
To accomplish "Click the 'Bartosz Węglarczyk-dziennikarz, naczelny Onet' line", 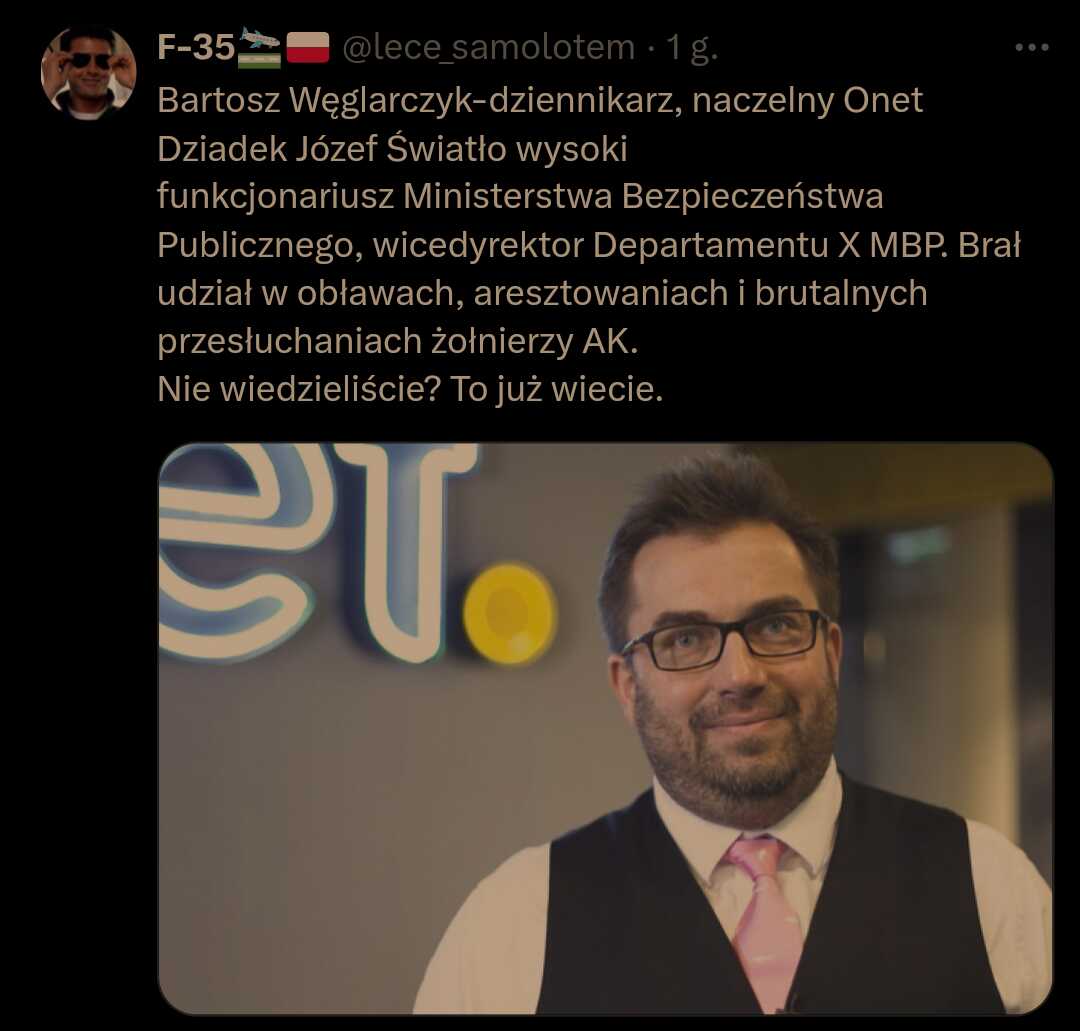I will coord(540,101).
